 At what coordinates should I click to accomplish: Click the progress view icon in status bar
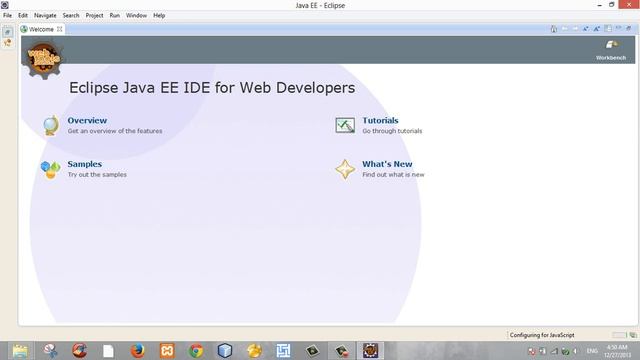[x=633, y=335]
